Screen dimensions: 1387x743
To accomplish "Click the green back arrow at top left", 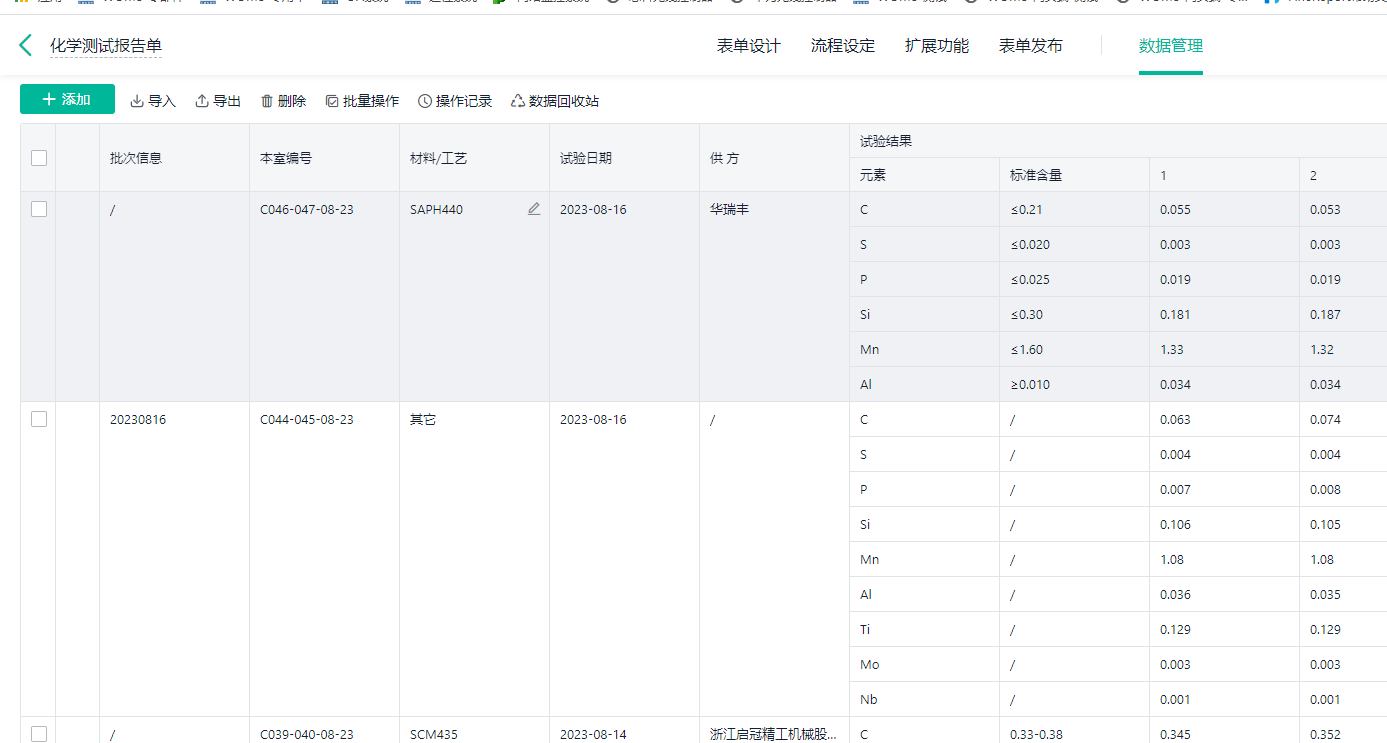I will pyautogui.click(x=25, y=45).
